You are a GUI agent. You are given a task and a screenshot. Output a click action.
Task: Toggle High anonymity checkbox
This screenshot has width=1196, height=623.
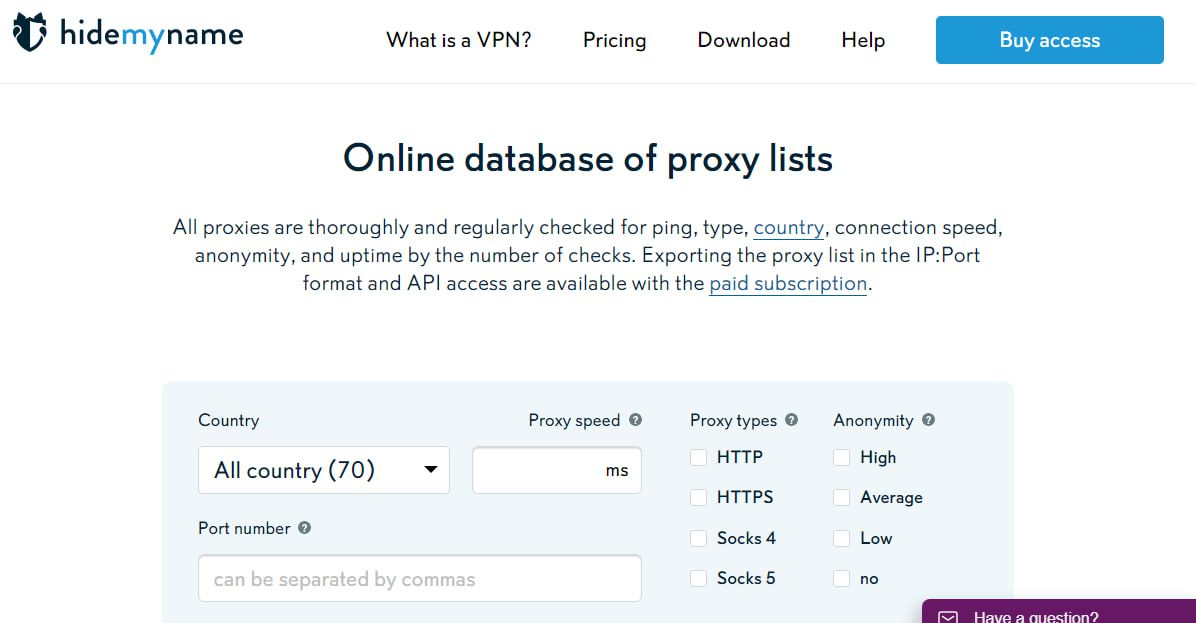coord(842,458)
